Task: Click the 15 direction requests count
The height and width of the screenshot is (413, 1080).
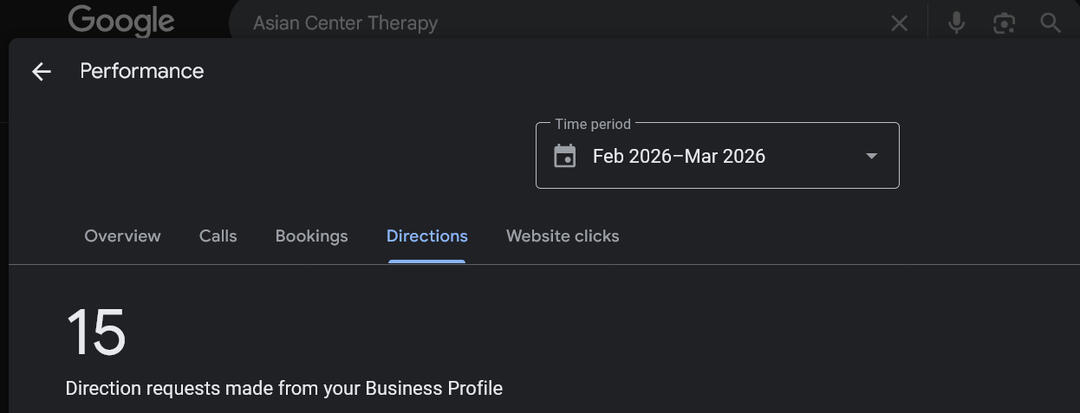Action: [96, 332]
